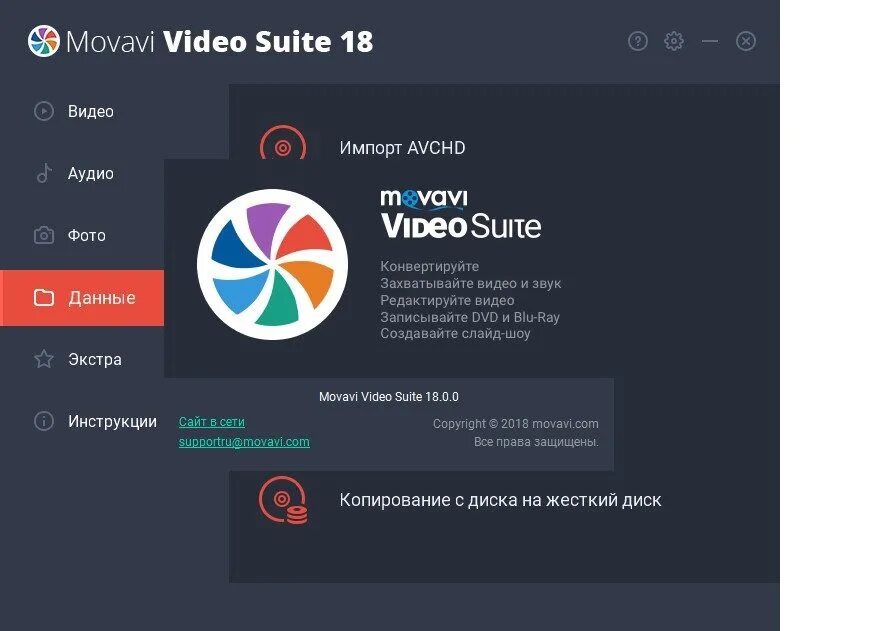This screenshot has height=631, width=879.
Task: Minimize the Movavi Video Suite window
Action: 710,41
